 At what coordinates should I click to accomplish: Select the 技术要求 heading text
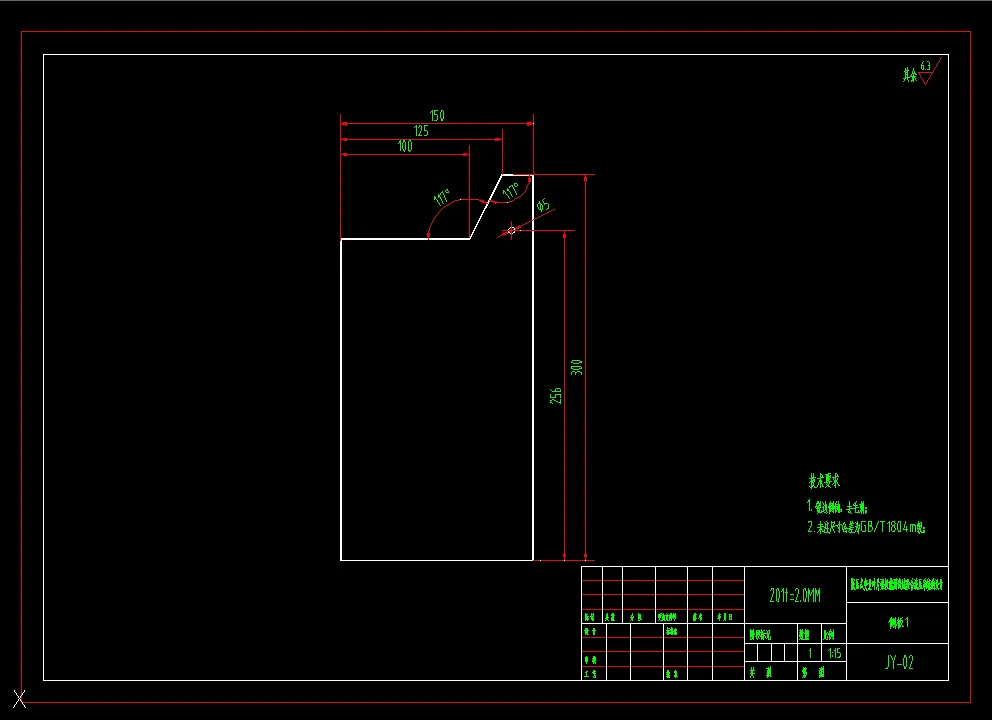[x=824, y=481]
